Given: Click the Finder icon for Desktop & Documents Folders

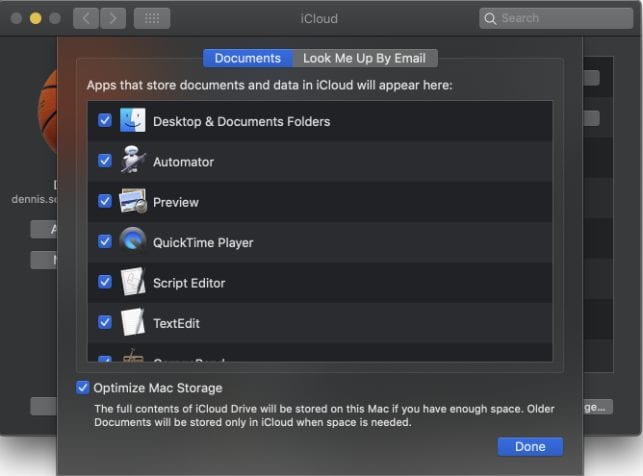Looking at the screenshot, I should coord(133,121).
